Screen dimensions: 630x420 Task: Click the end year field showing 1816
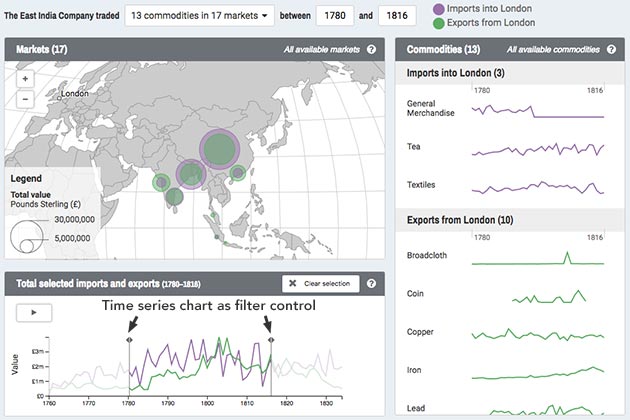click(397, 16)
